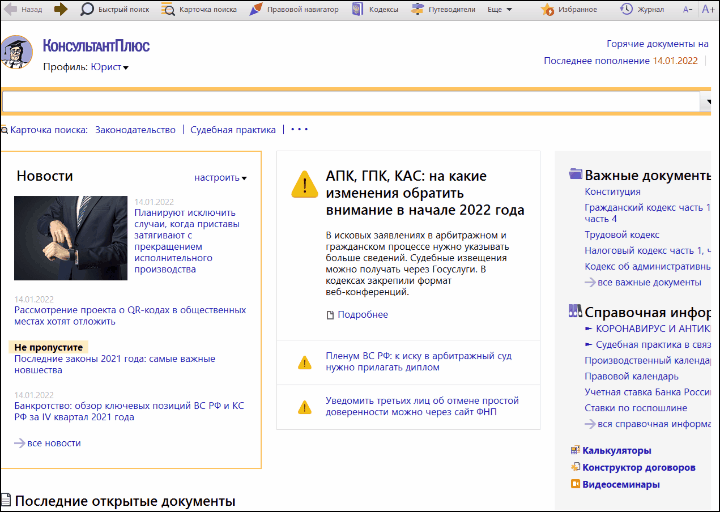Click document icon next to Подробнее
Image resolution: width=720 pixels, height=512 pixels.
pyautogui.click(x=330, y=315)
